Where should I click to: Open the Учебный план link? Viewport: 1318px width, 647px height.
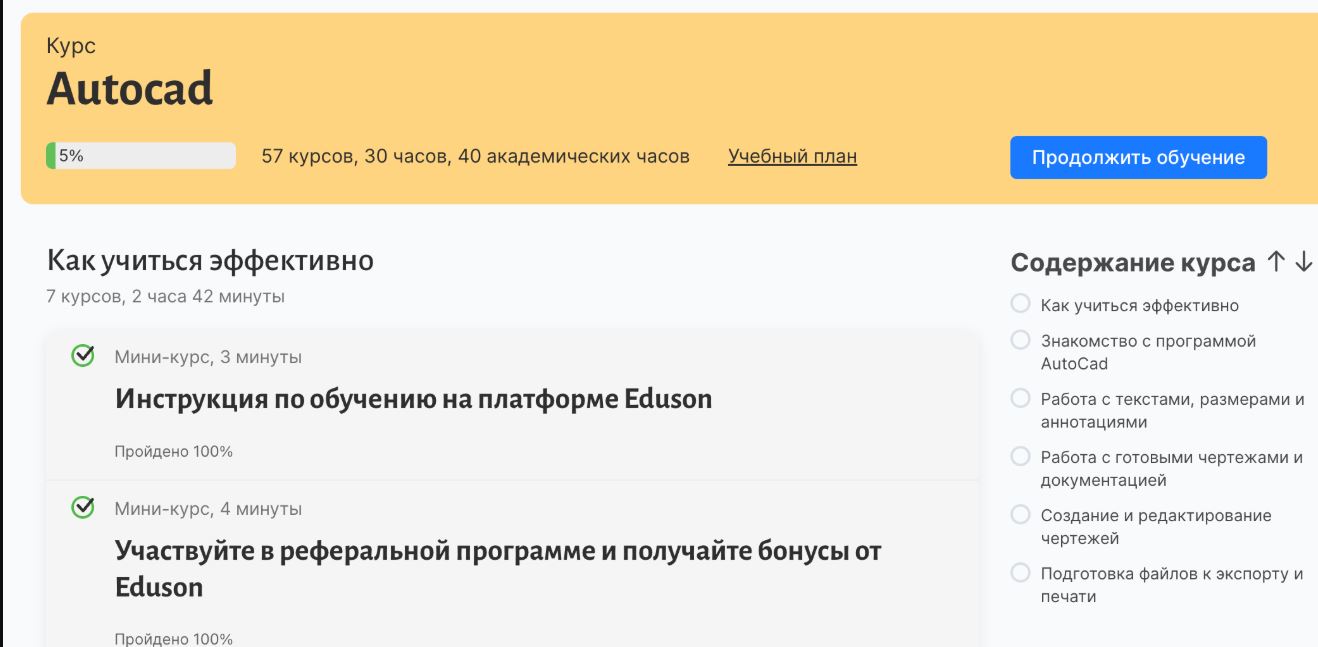[792, 156]
